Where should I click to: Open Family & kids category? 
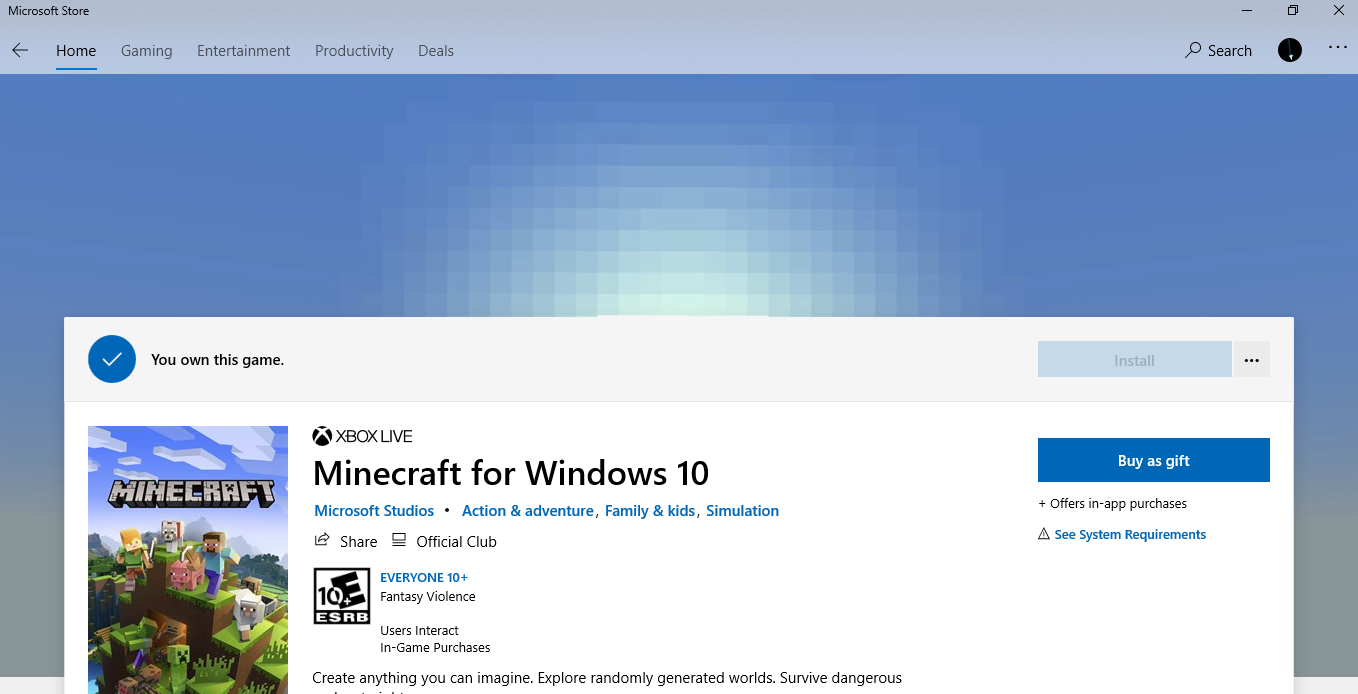[650, 511]
